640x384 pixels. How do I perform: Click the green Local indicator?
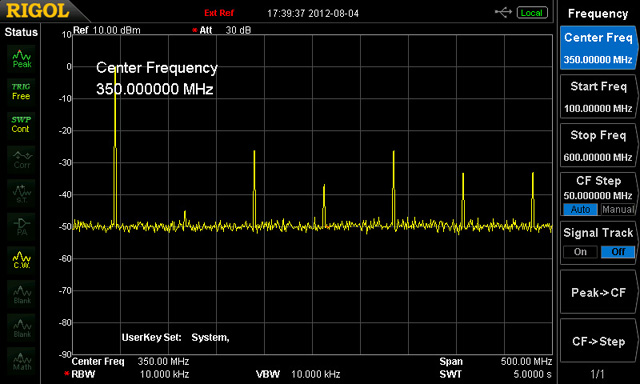point(531,13)
